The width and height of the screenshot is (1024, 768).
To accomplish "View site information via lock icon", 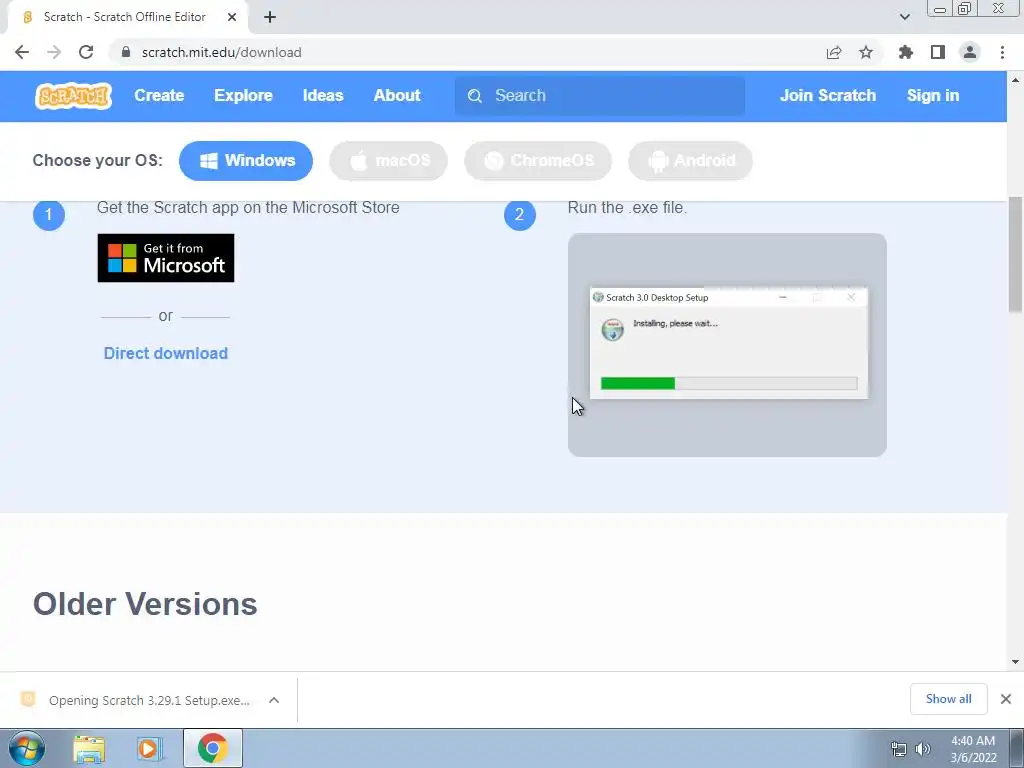I will coord(127,52).
